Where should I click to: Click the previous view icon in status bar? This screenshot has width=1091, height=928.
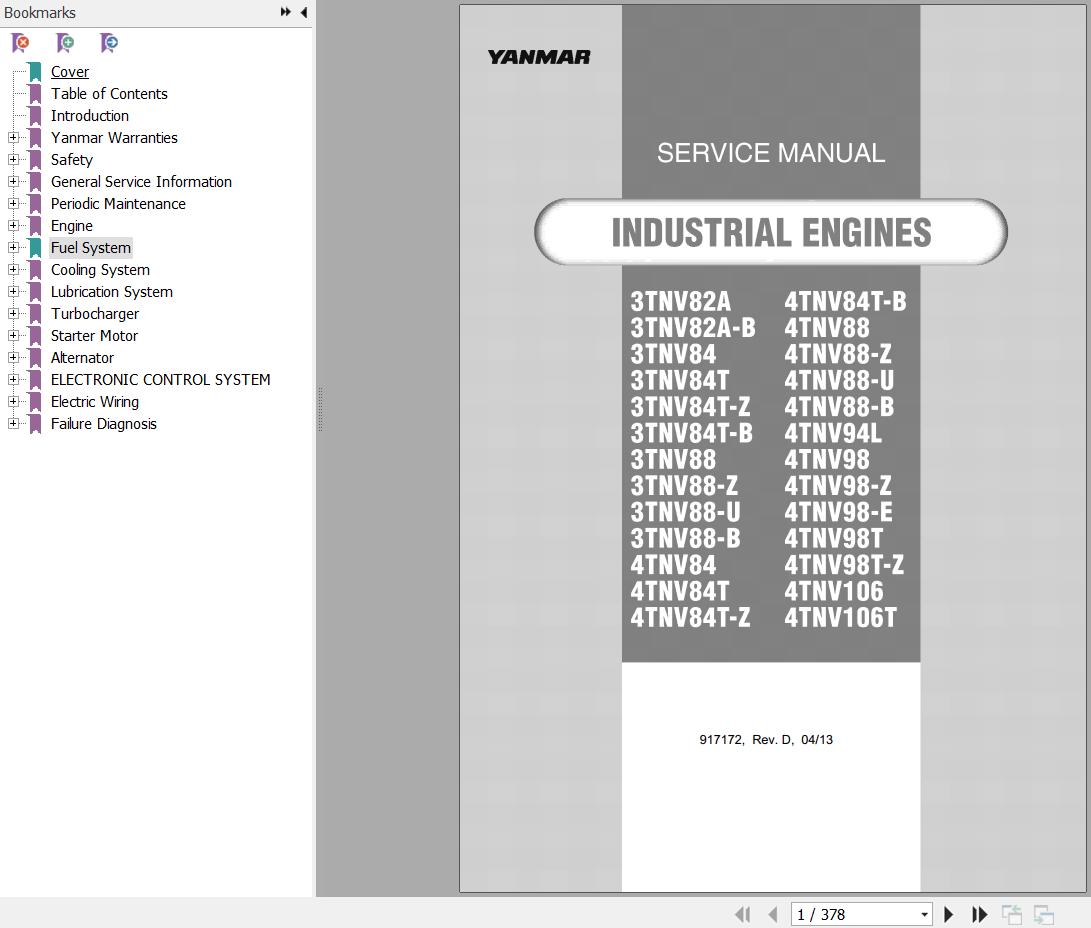[x=1012, y=914]
